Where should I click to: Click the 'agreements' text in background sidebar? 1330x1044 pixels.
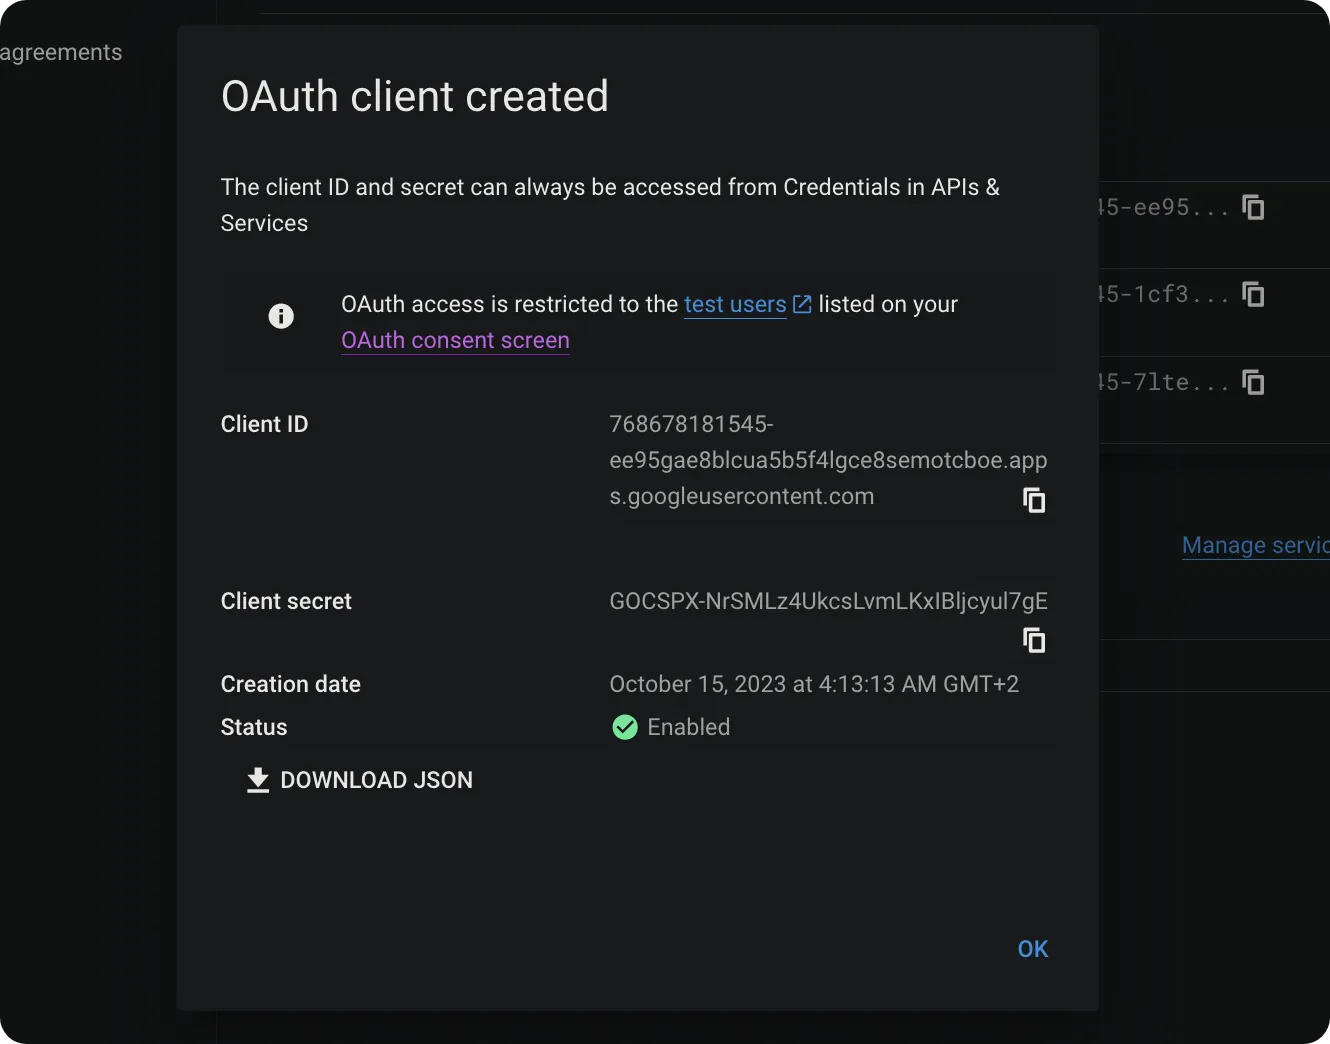coord(61,52)
